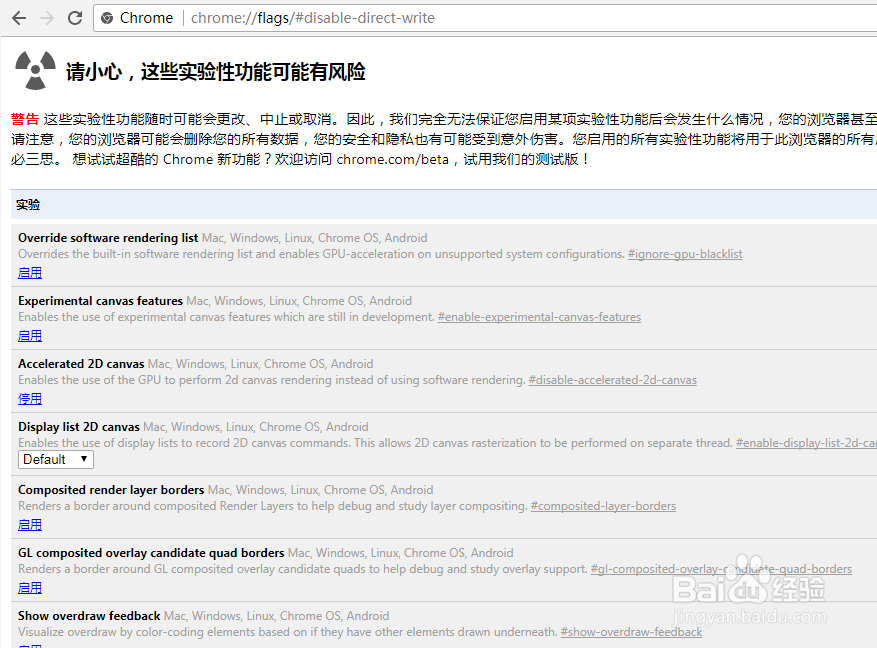The image size is (877, 648).
Task: Click the 'Display list 2D canvas' title
Action: coord(79,427)
